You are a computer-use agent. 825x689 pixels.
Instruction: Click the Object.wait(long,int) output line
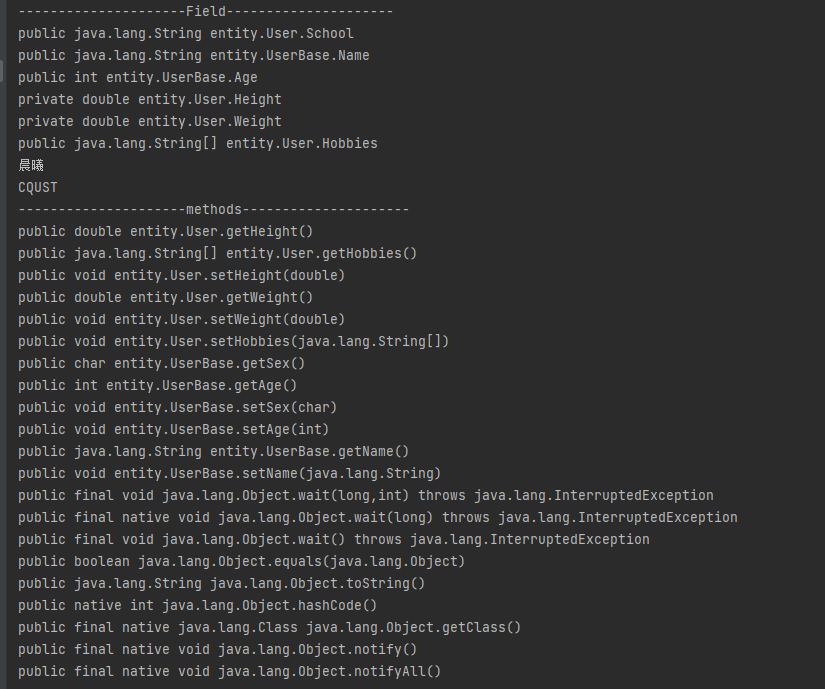[x=366, y=496]
